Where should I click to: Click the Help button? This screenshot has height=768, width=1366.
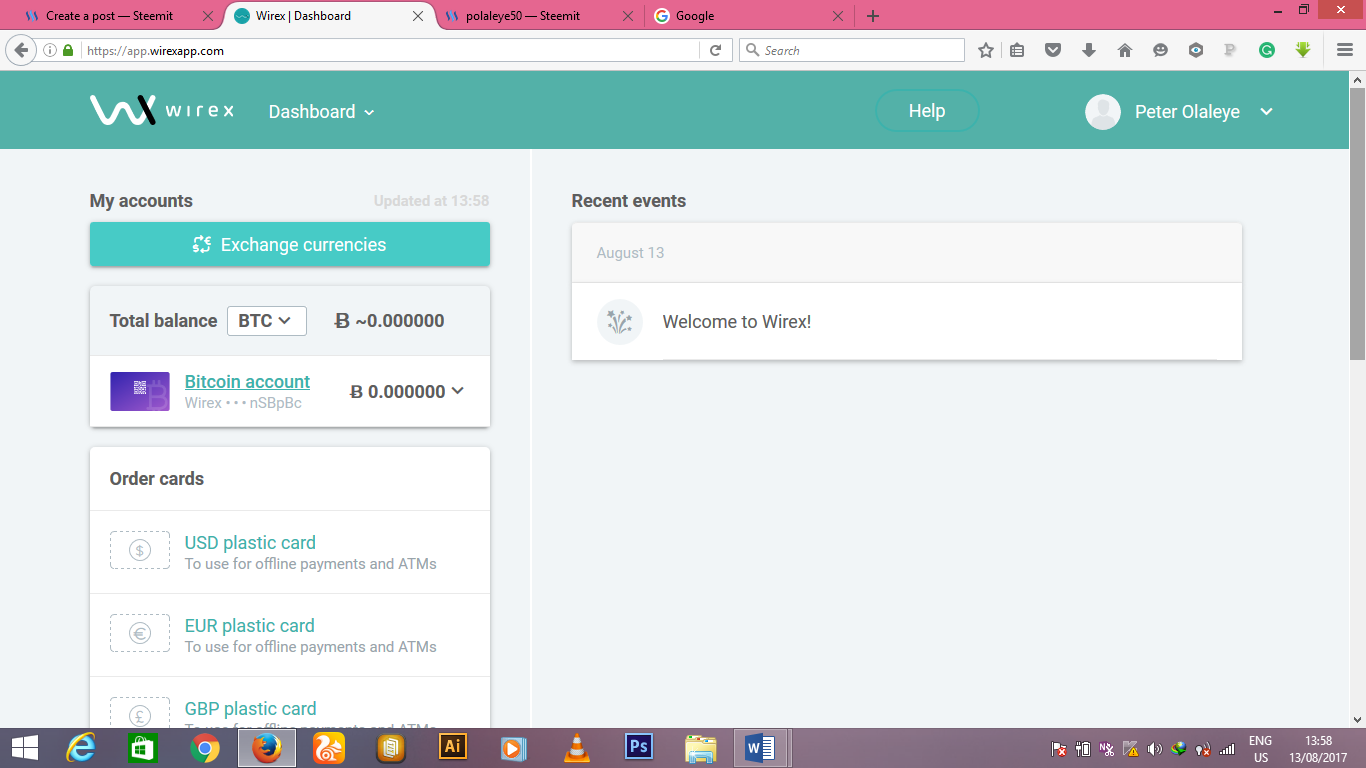pyautogui.click(x=926, y=110)
